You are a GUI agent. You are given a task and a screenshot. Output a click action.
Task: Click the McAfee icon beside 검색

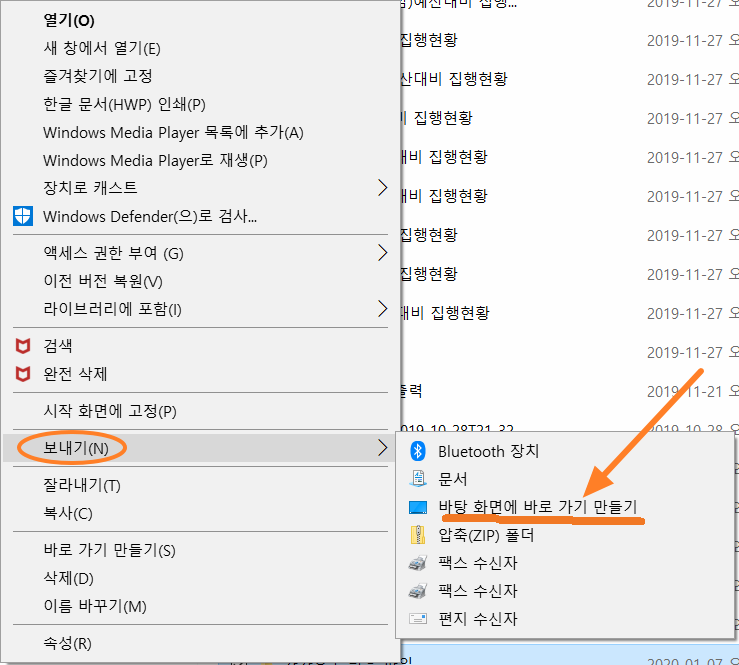(x=23, y=346)
